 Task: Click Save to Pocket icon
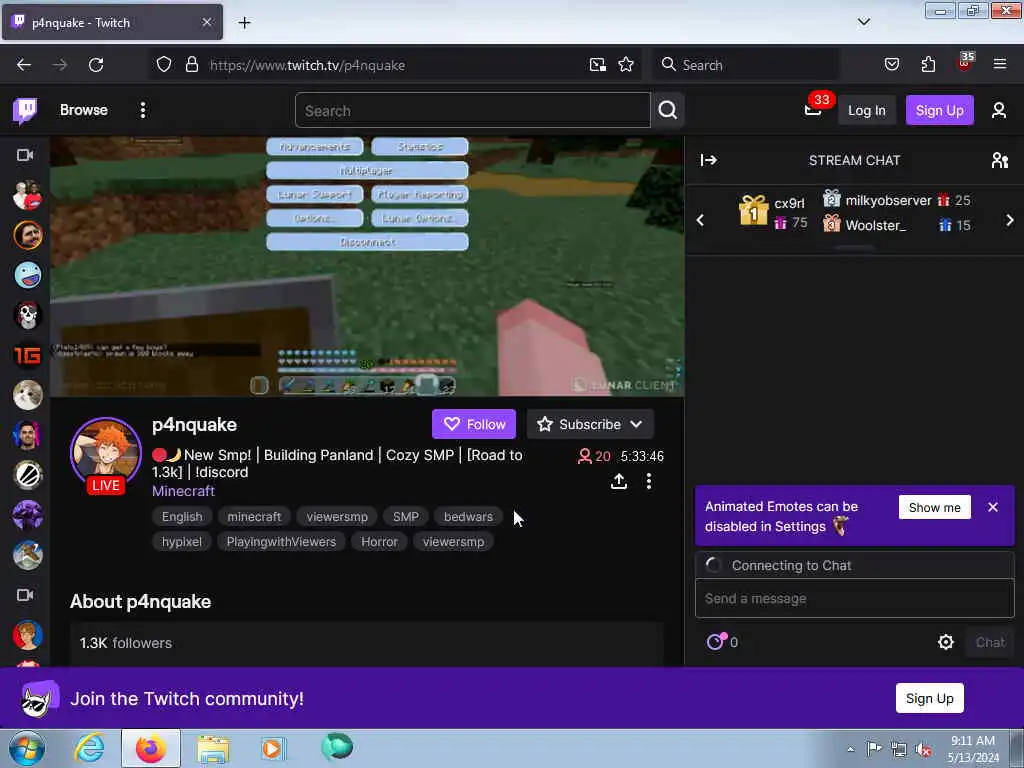[891, 64]
